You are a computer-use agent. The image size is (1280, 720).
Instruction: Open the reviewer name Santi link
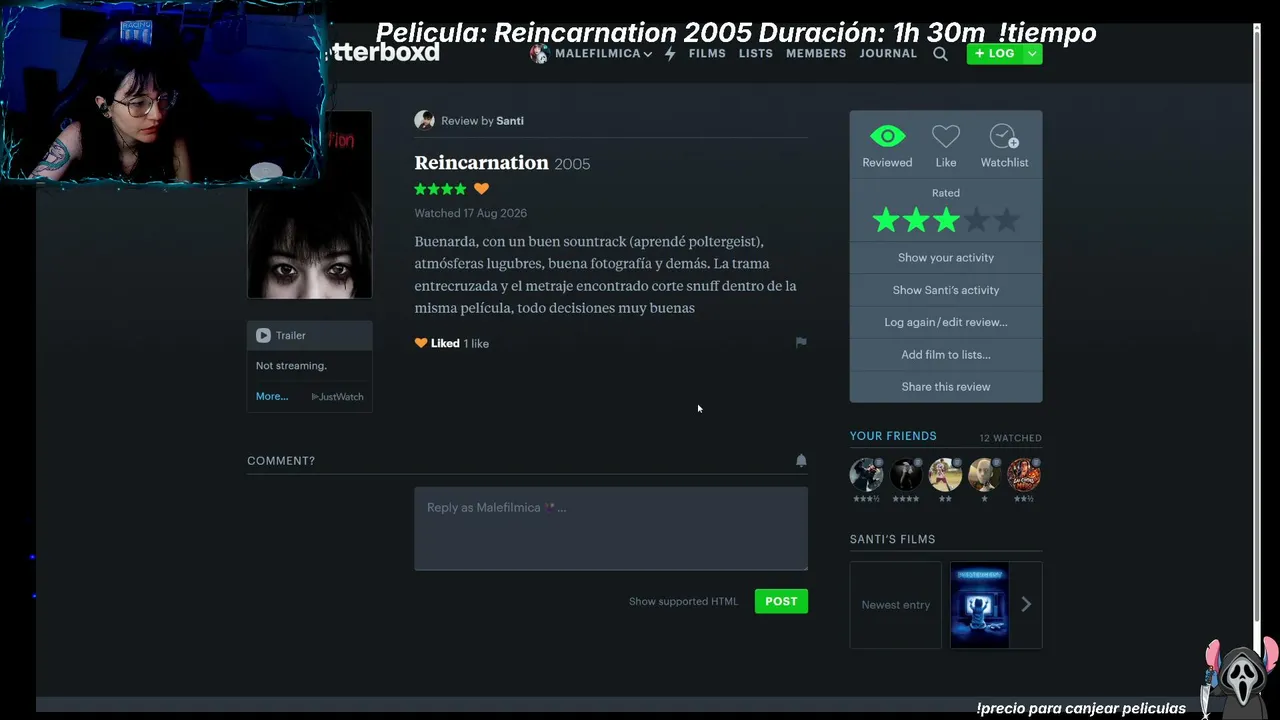510,121
